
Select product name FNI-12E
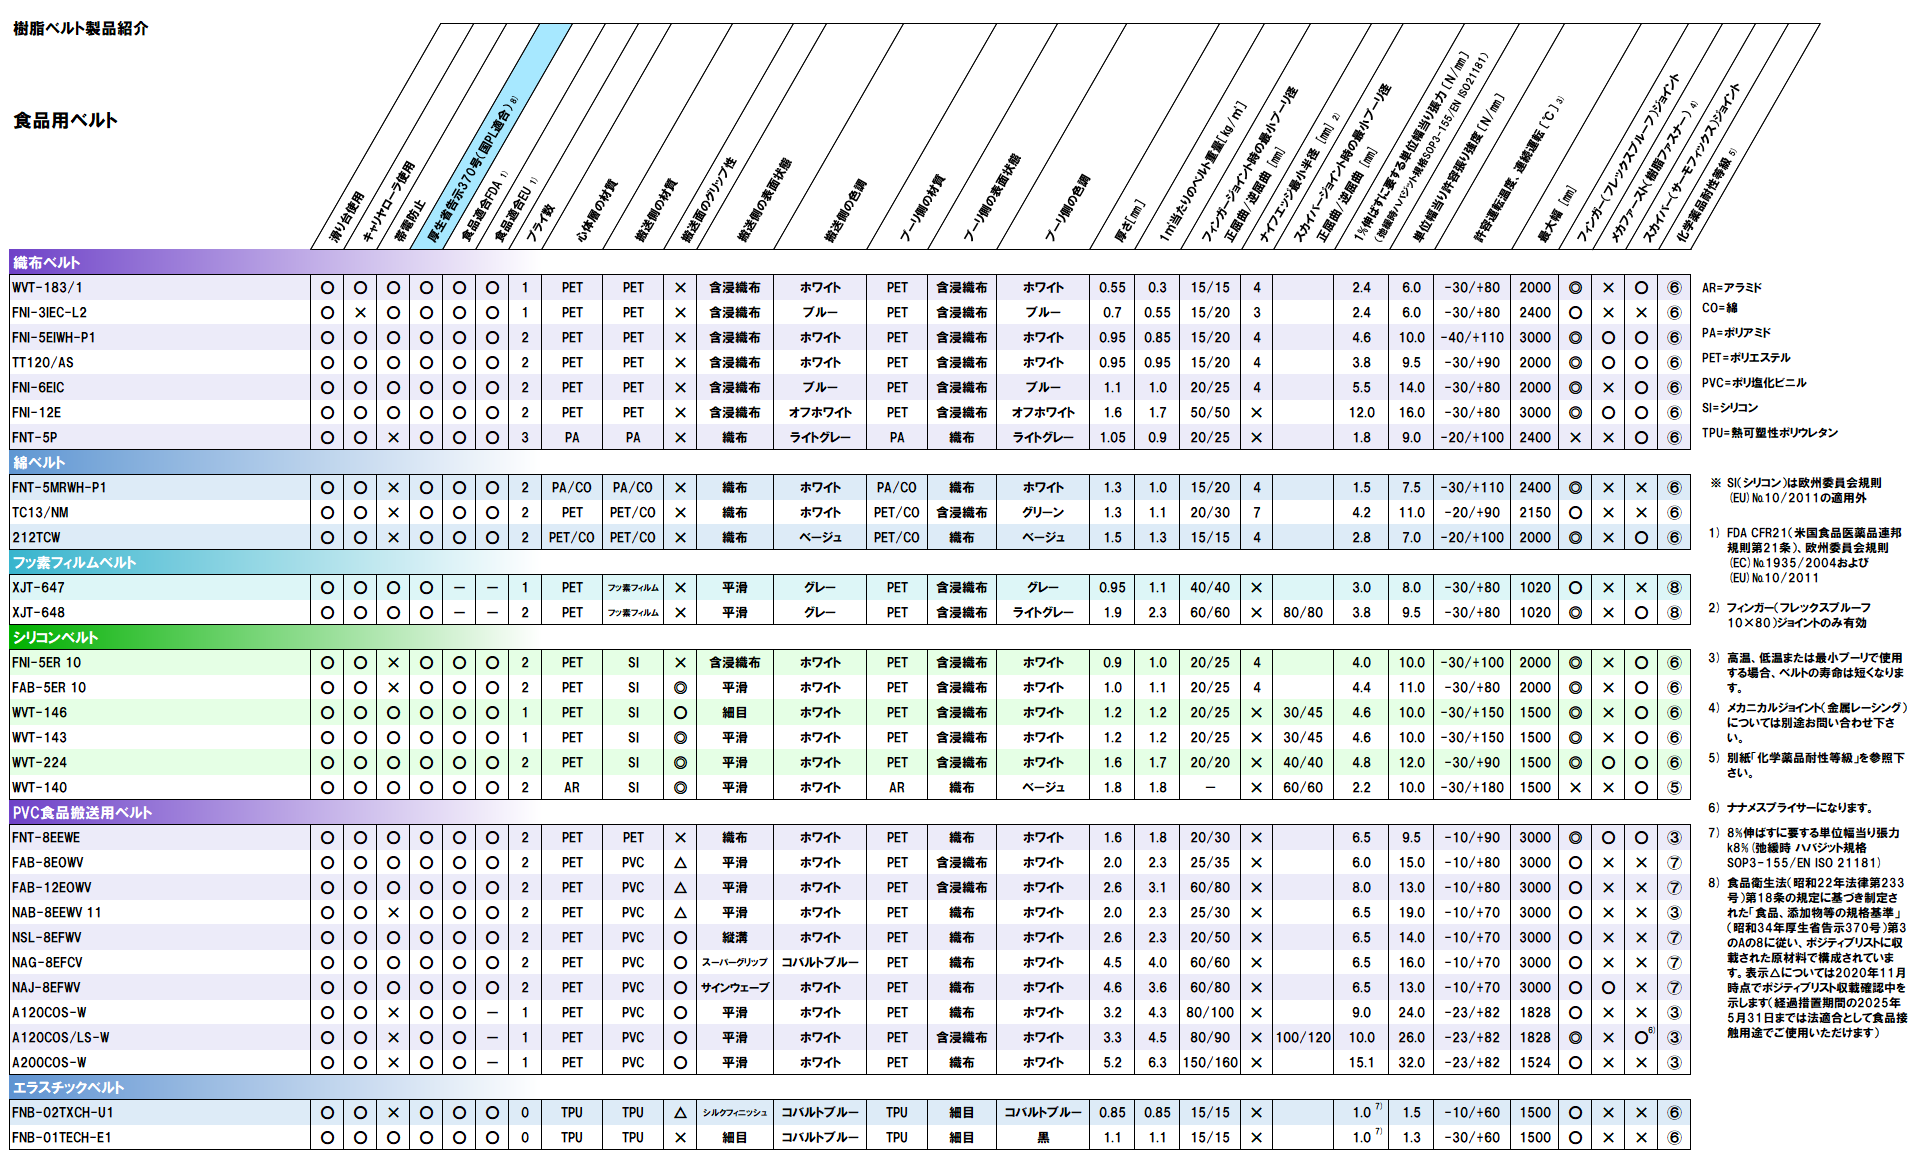point(36,412)
